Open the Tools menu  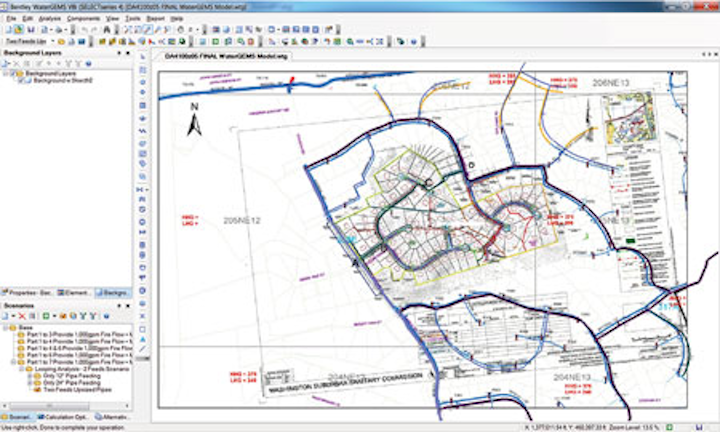click(133, 18)
